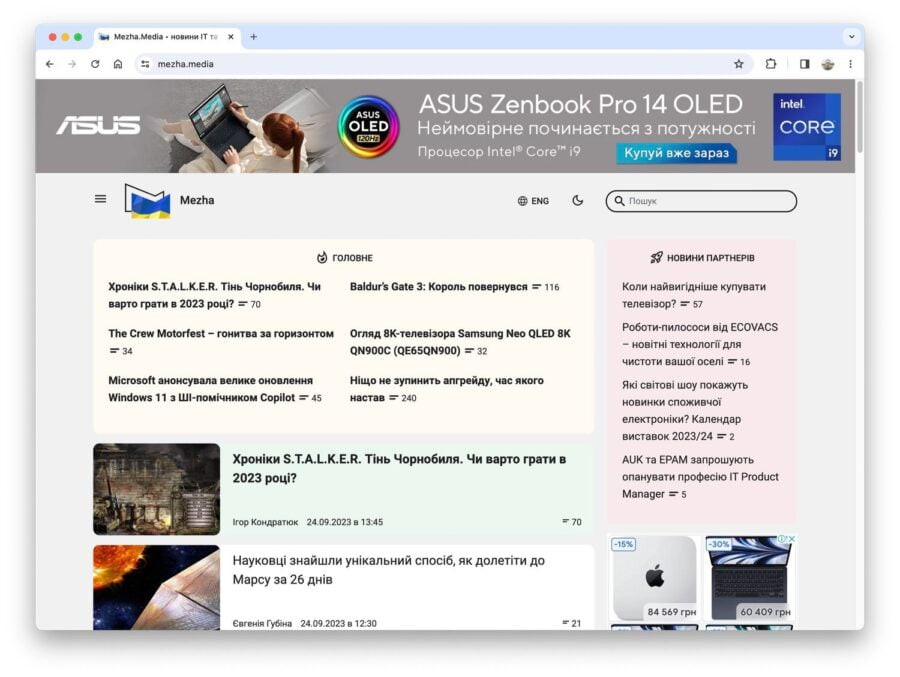This screenshot has height=677, width=900.
Task: Open the large S.T.A.L.K.E.R. article card title
Action: (x=399, y=469)
